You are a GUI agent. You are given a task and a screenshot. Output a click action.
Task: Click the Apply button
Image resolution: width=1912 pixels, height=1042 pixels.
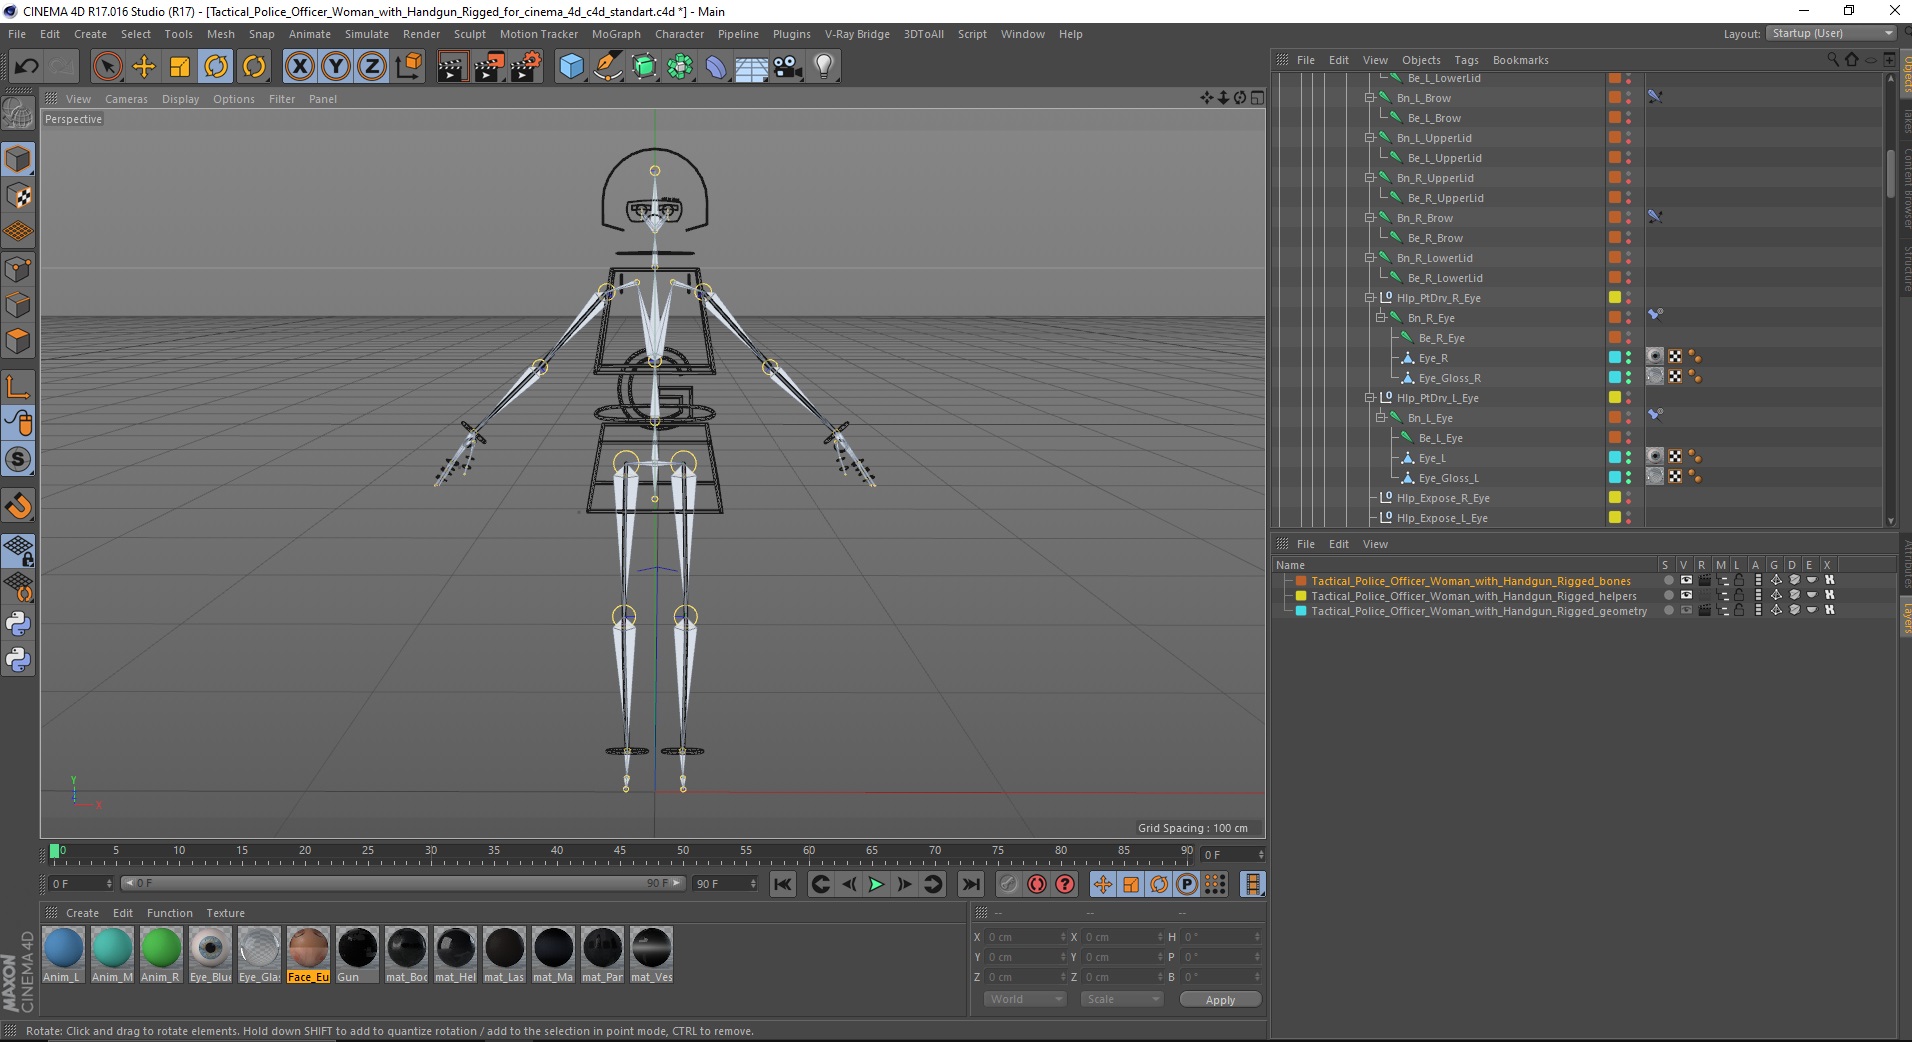[x=1220, y=999]
